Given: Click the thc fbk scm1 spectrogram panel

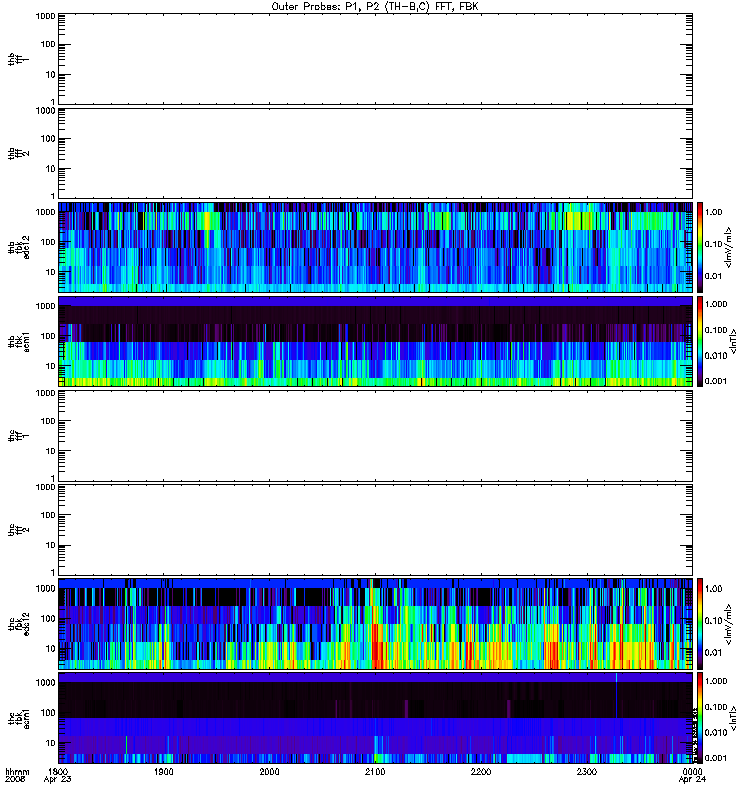Looking at the screenshot, I should (376, 718).
